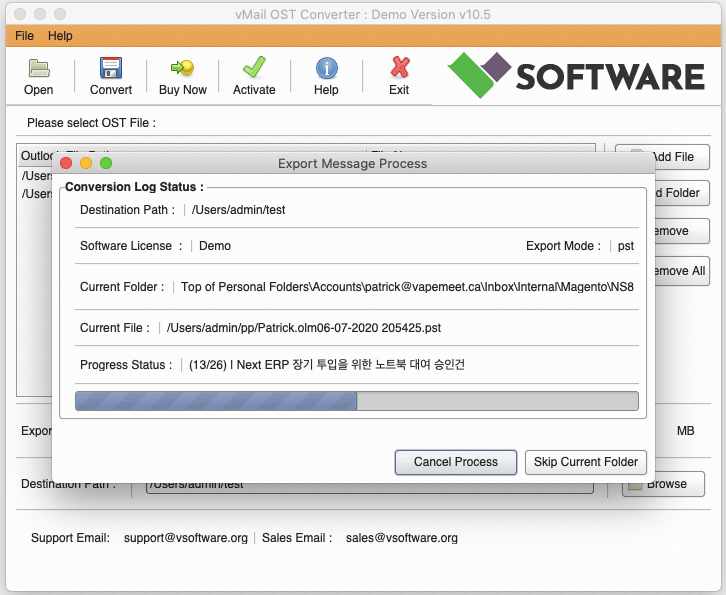The image size is (726, 595).
Task: Click the vSoftware logo image
Action: [x=576, y=75]
